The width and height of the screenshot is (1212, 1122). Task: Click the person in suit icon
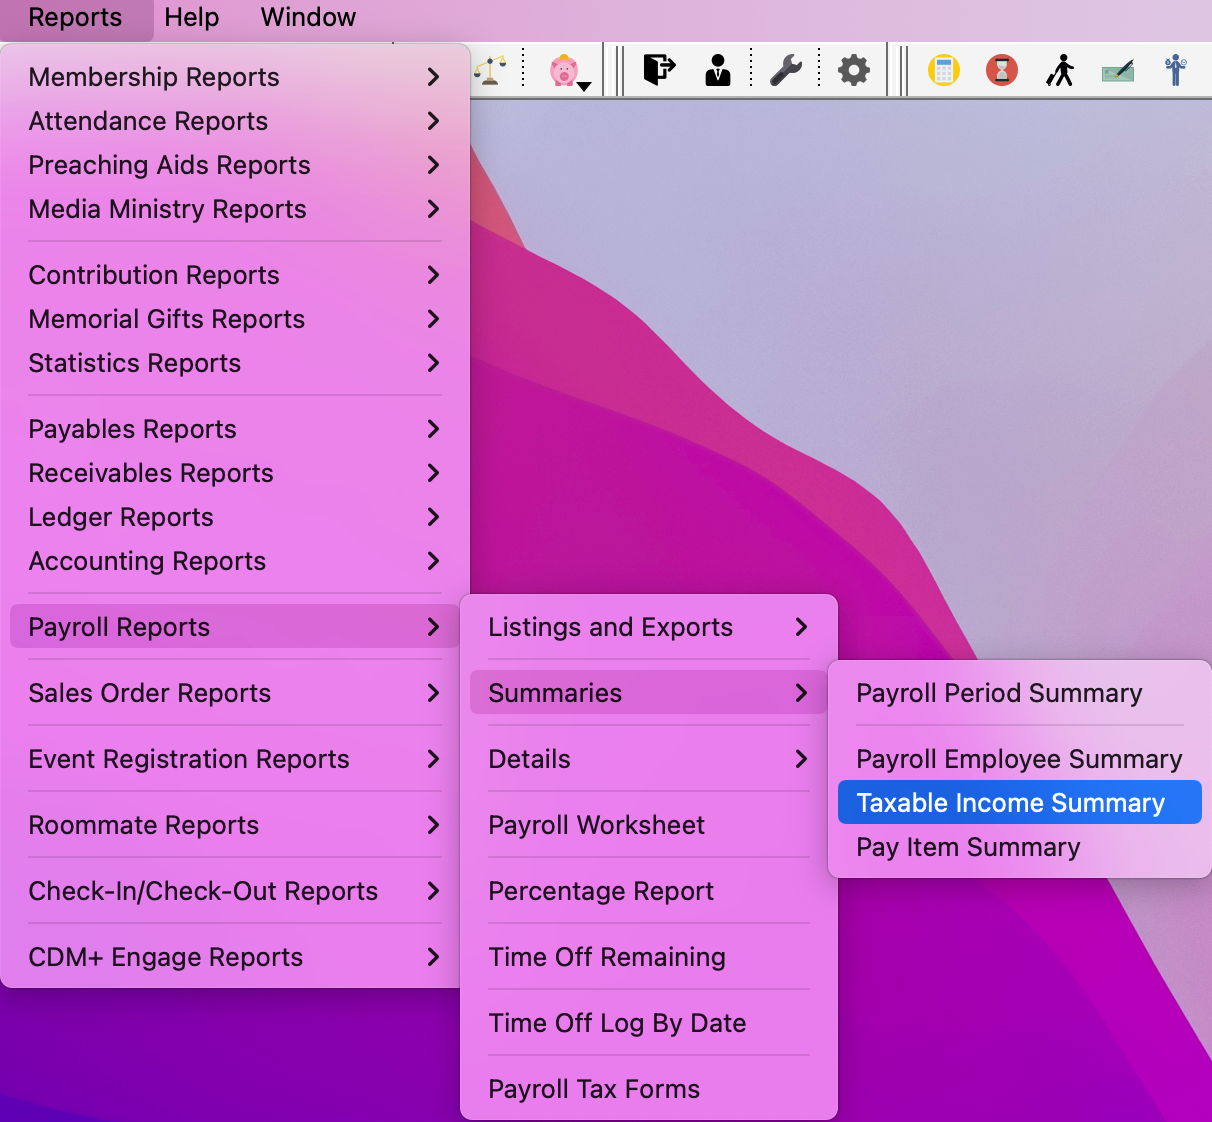[x=718, y=70]
